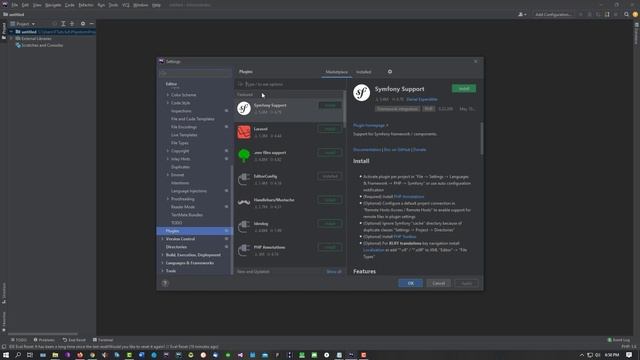
Task: Install the Handlebars/Mustache plugin
Action: pos(329,200)
